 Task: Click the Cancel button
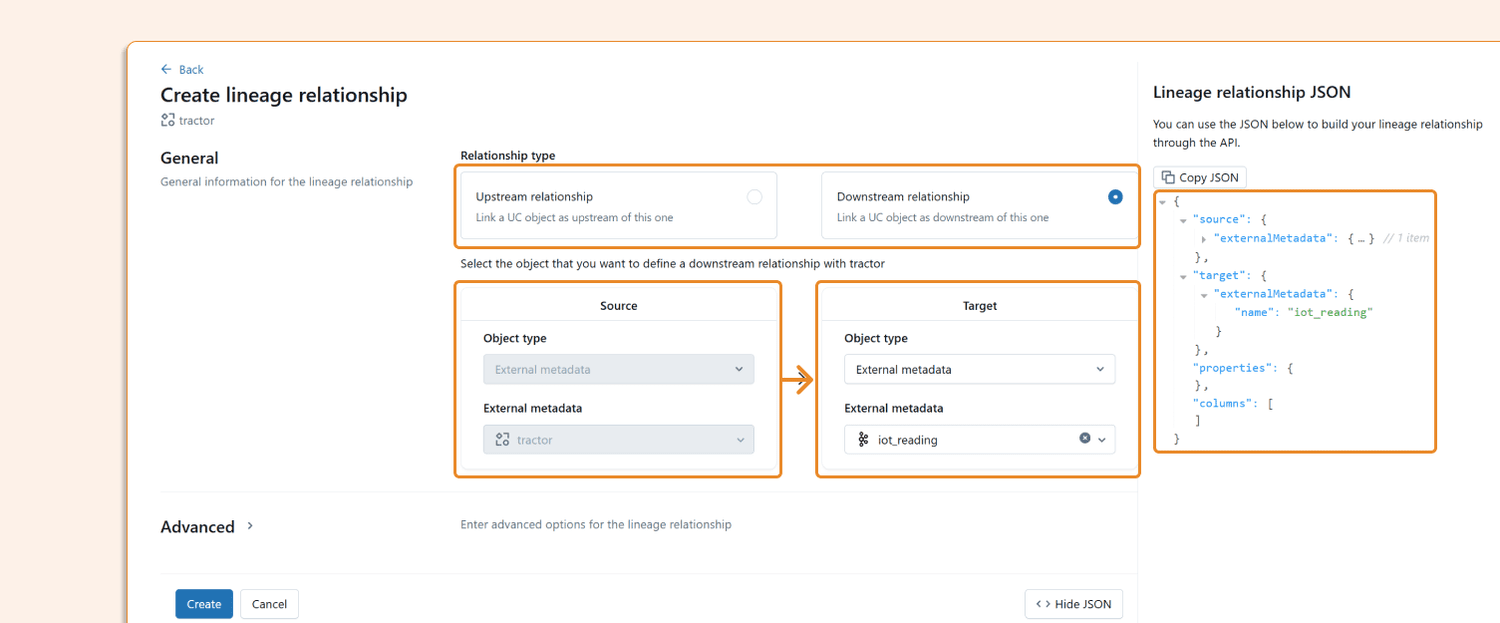coord(269,604)
